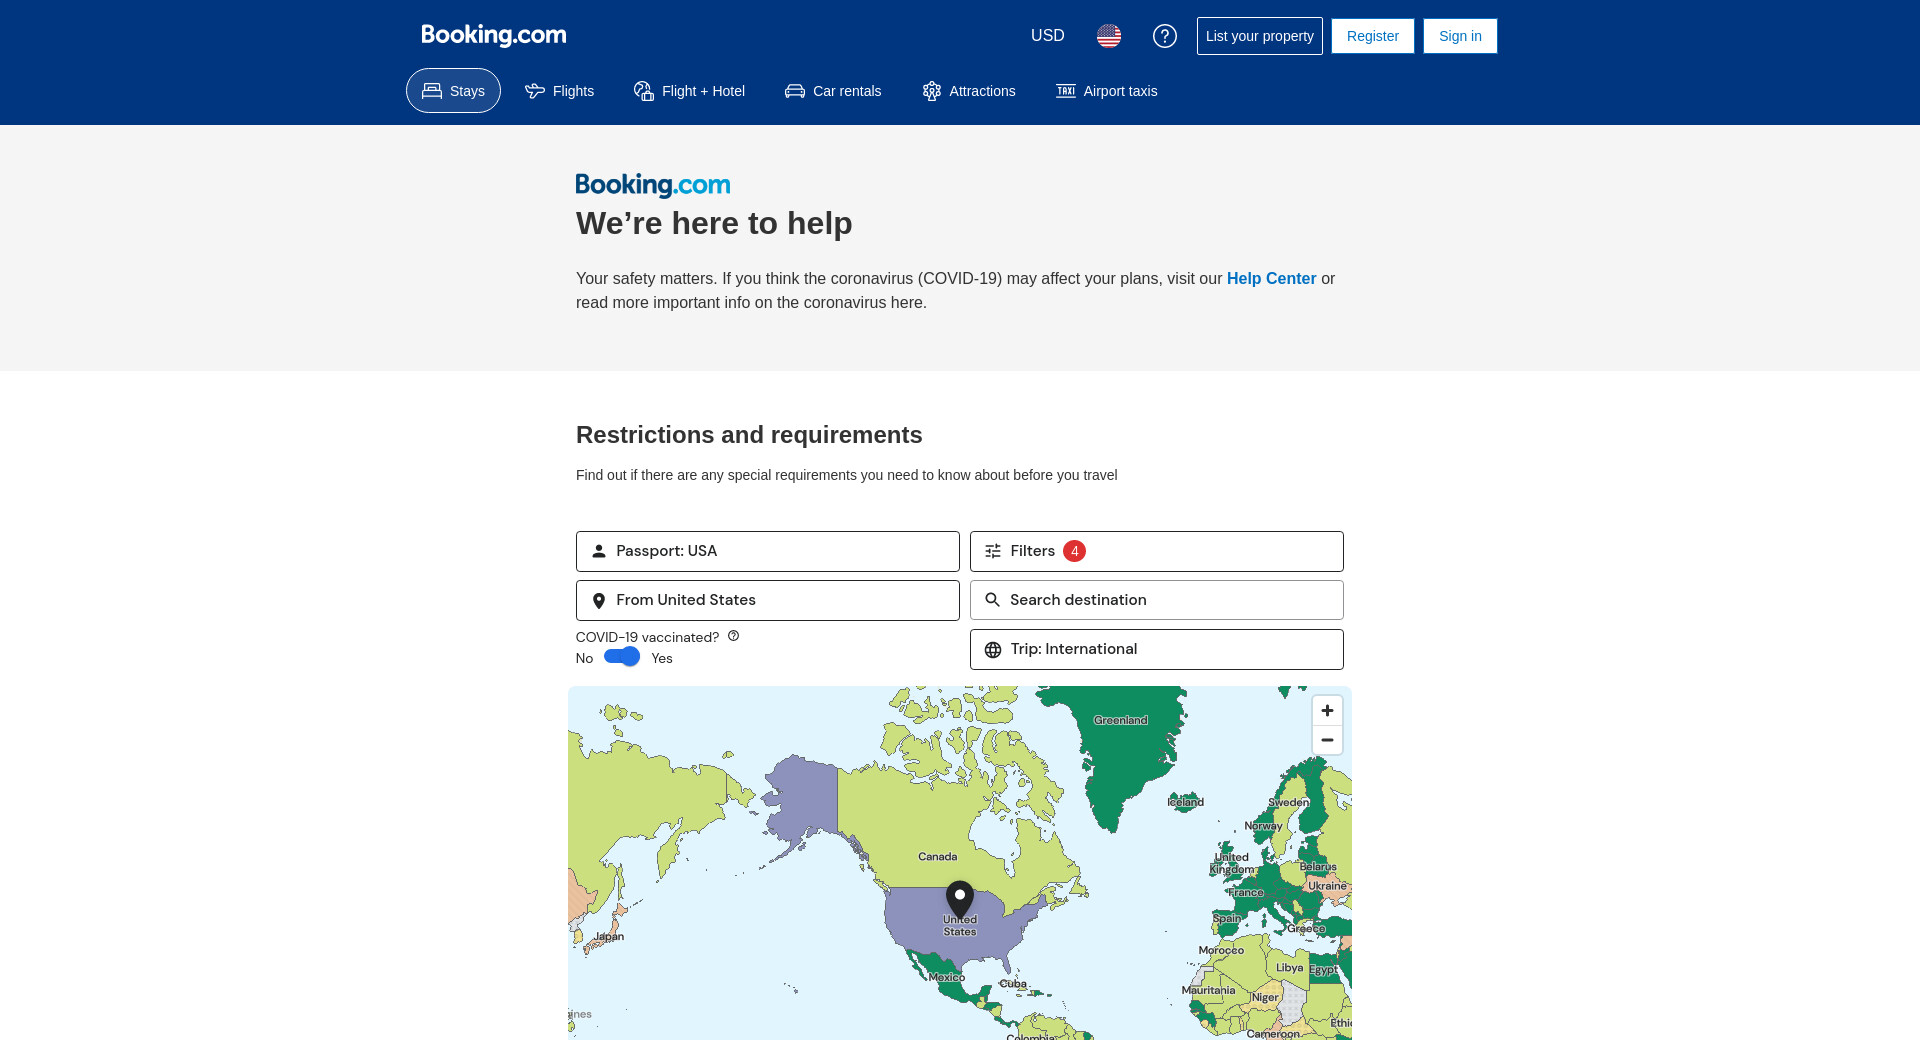Open Filters with the 4 badge
The height and width of the screenshot is (1040, 1920).
(1156, 551)
